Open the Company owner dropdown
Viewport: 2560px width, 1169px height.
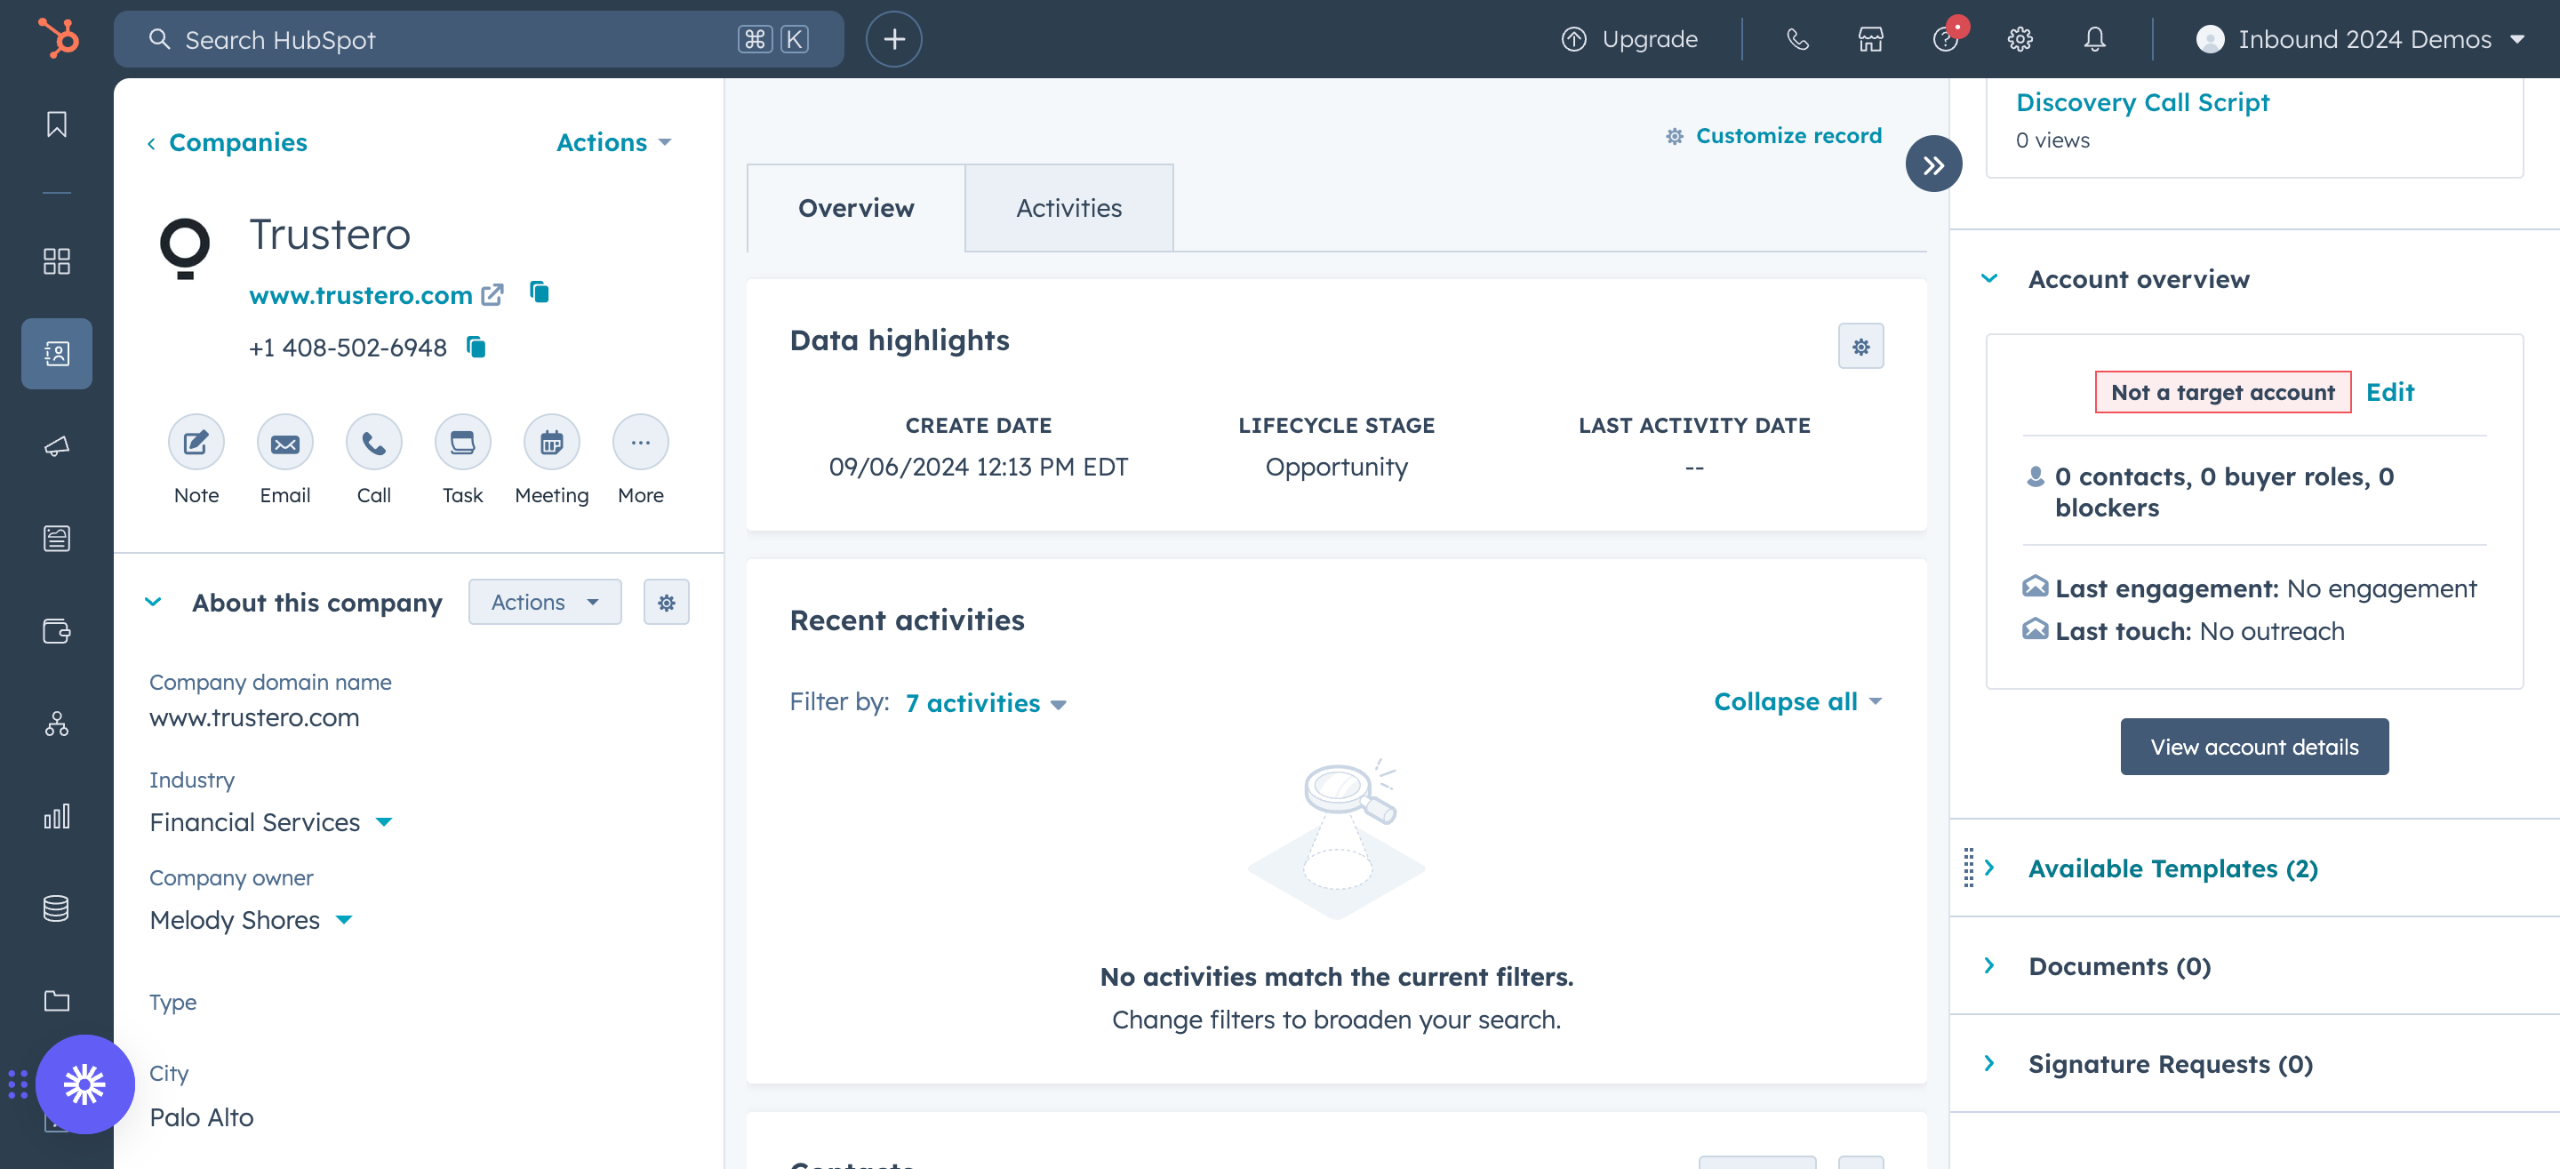click(344, 920)
